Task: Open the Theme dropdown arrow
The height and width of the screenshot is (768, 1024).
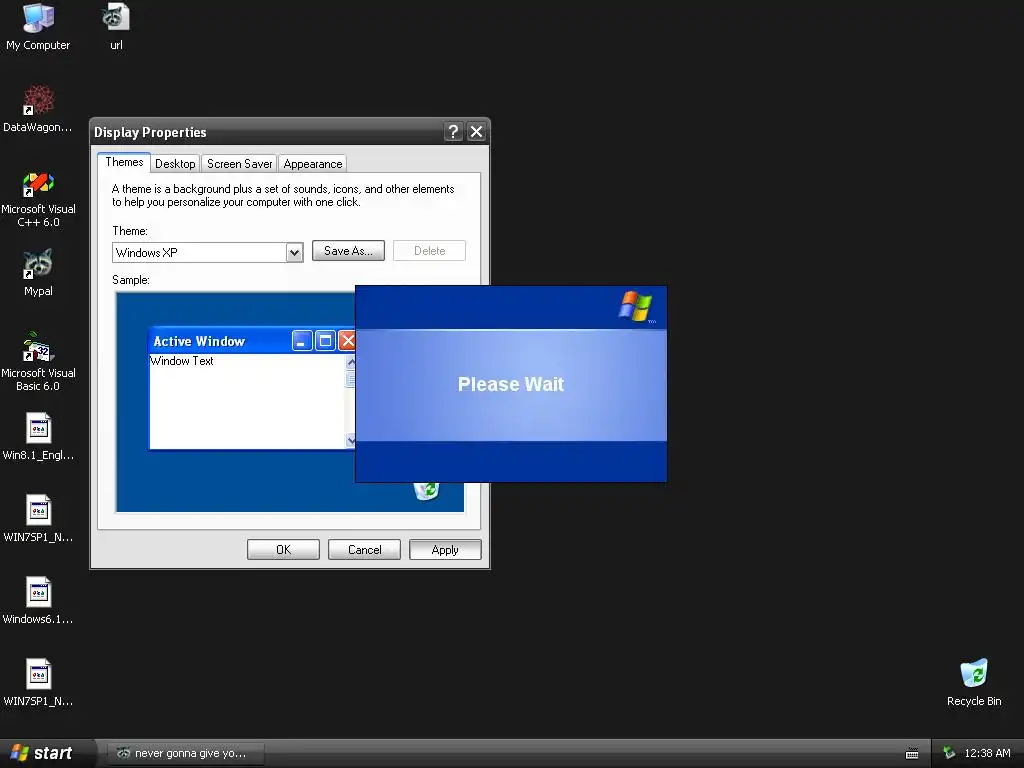Action: click(295, 253)
